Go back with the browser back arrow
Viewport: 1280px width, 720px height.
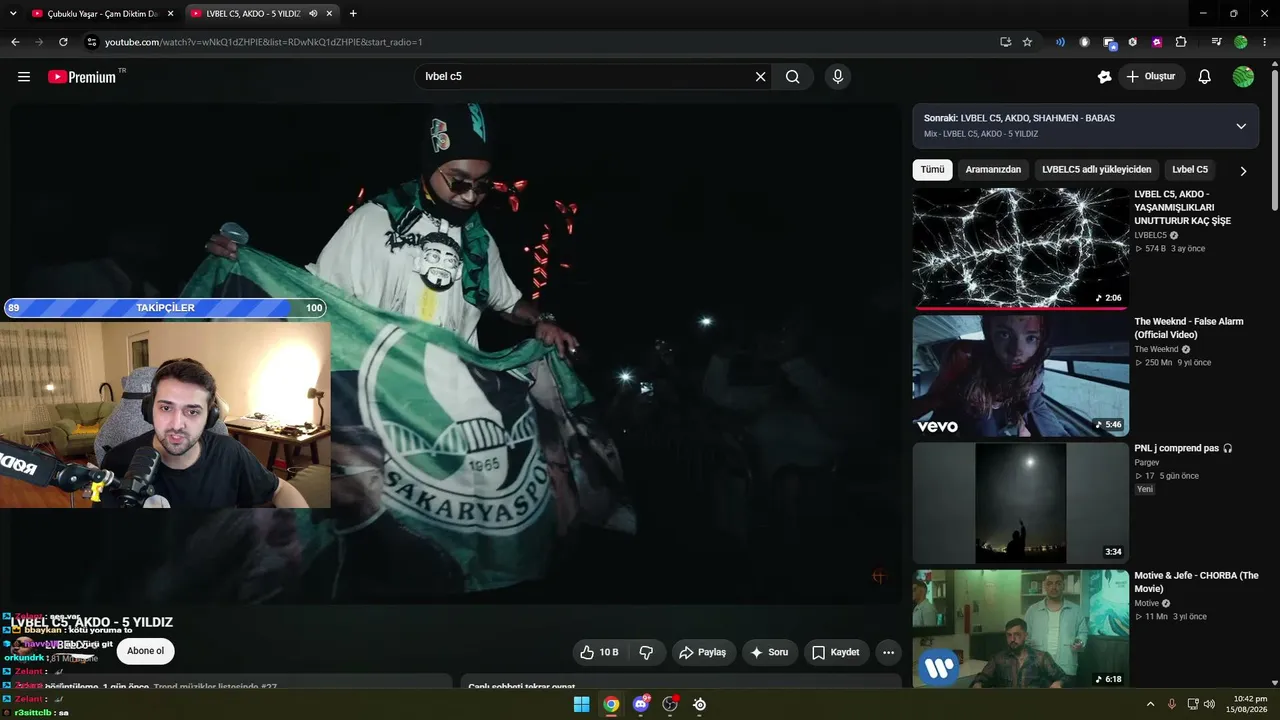coord(15,42)
